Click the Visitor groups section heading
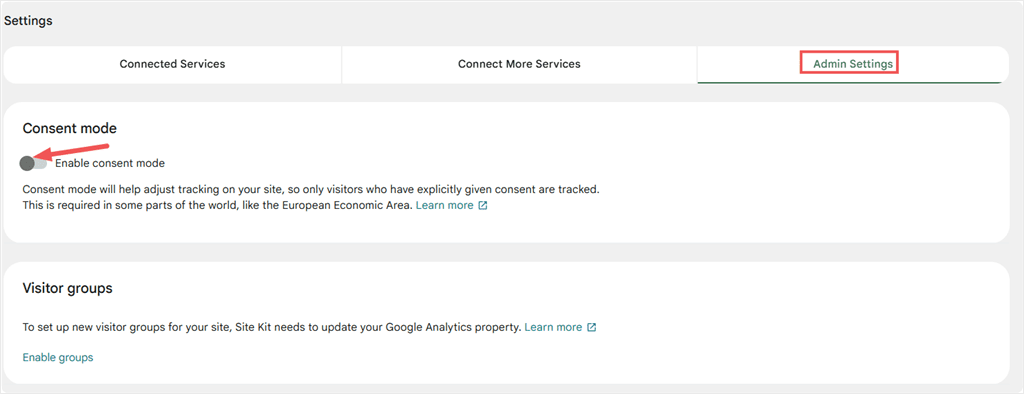The width and height of the screenshot is (1024, 394). pyautogui.click(x=67, y=288)
